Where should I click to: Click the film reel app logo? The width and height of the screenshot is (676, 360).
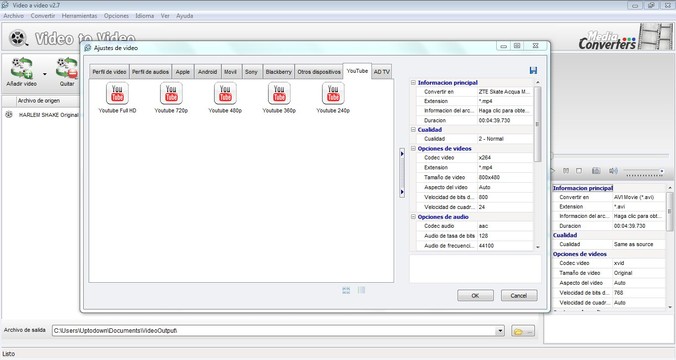tap(19, 38)
